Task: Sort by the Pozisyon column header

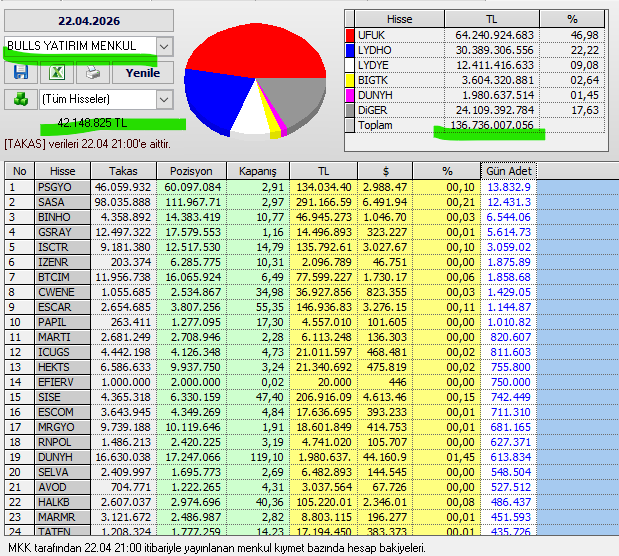Action: [191, 171]
